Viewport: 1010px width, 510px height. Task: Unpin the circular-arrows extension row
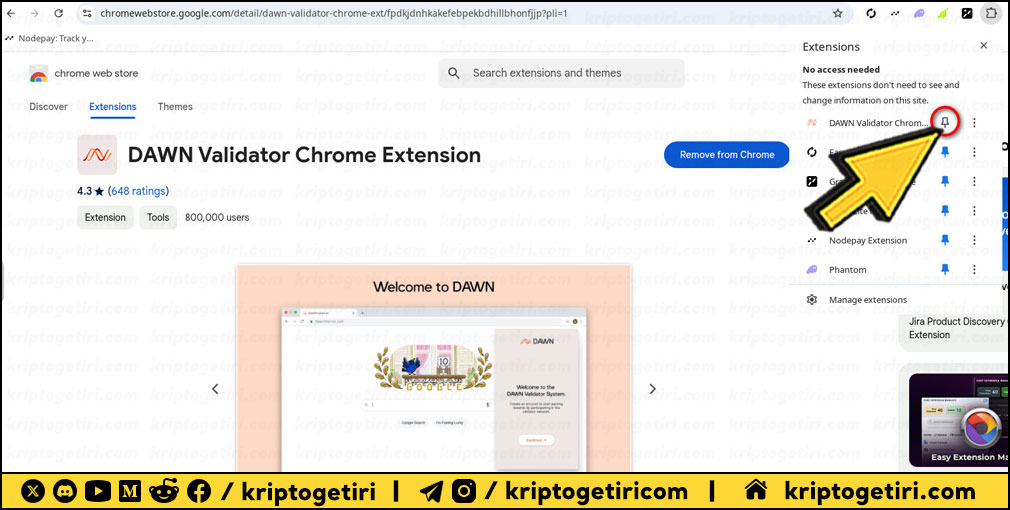[945, 152]
